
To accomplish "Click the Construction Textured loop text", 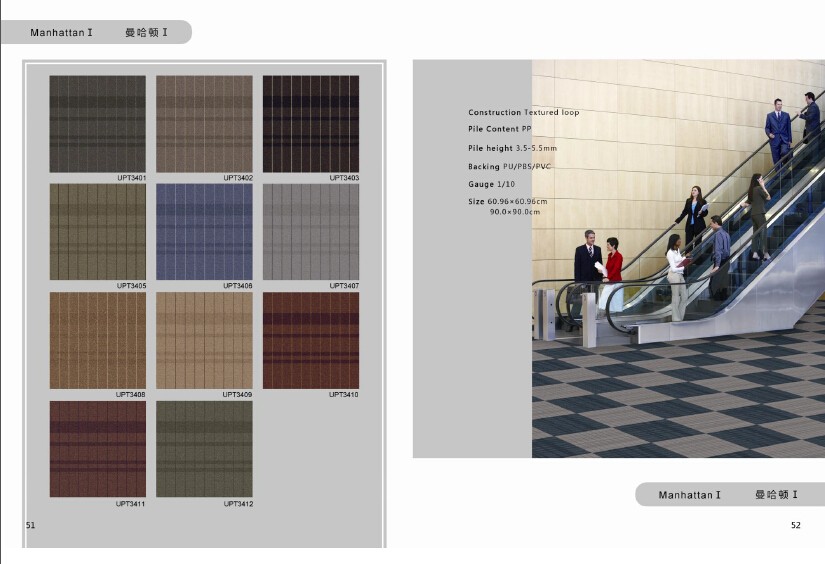I will 523,113.
